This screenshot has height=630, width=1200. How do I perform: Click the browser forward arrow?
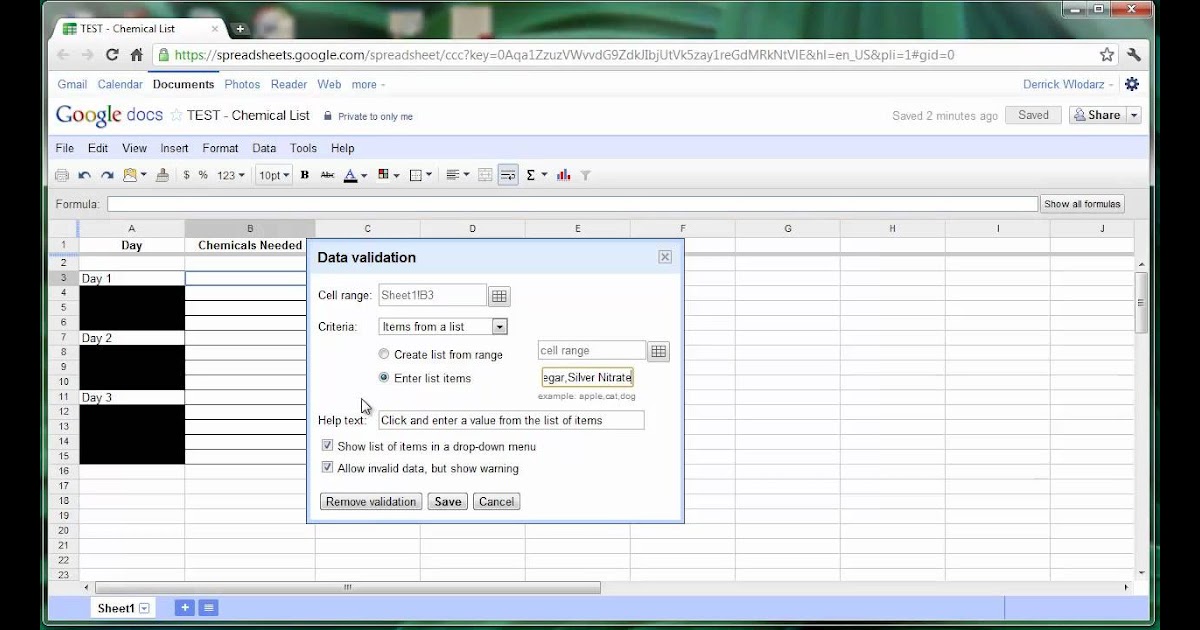tap(87, 55)
